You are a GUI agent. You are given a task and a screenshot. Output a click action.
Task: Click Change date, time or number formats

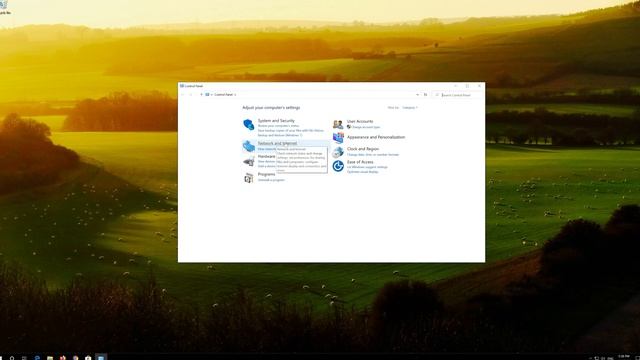373,155
